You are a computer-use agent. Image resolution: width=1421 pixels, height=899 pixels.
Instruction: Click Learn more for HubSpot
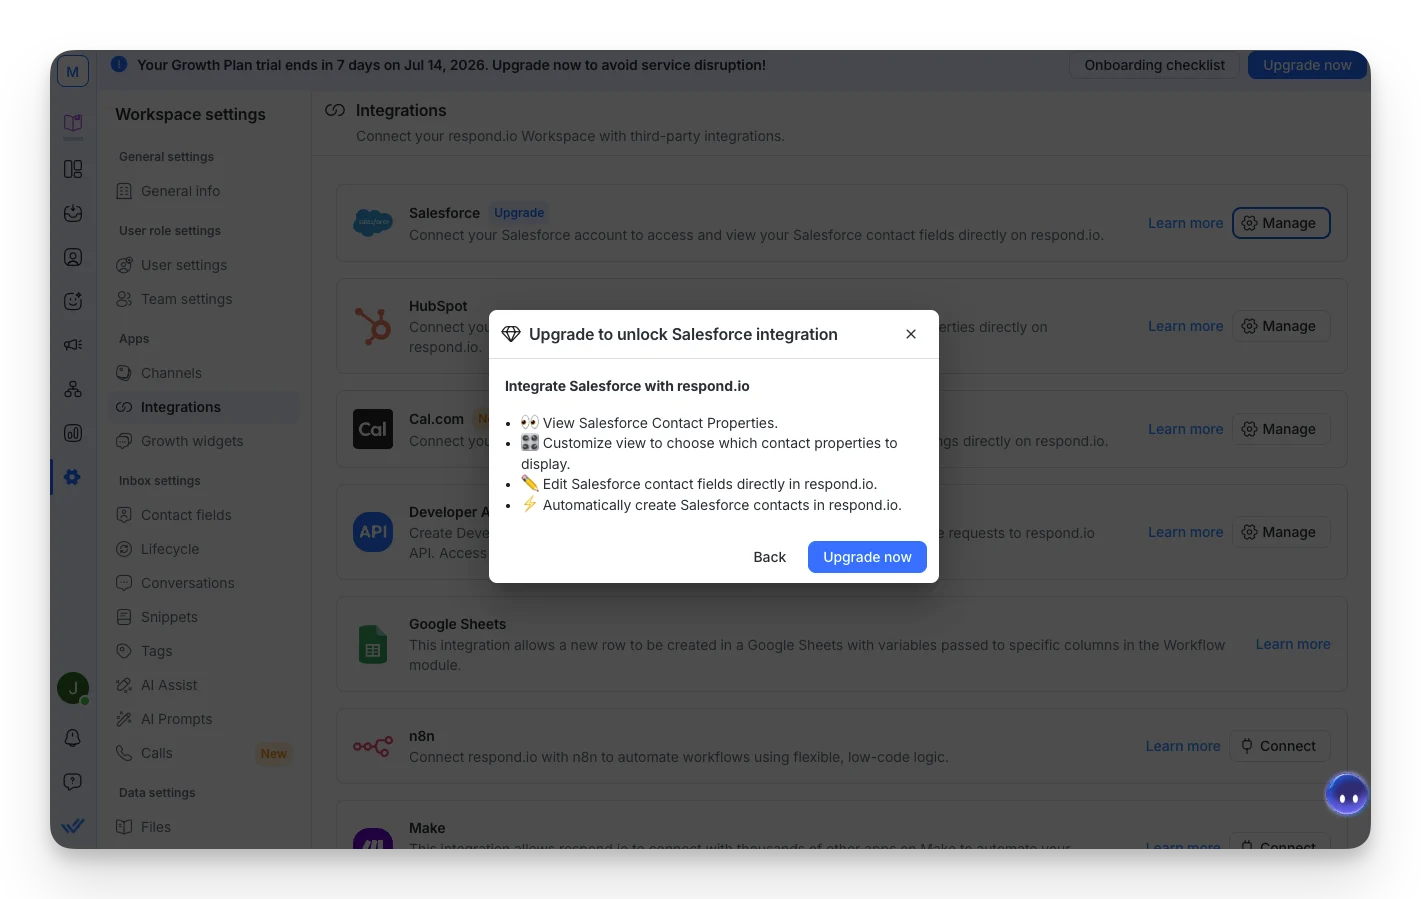coord(1185,326)
